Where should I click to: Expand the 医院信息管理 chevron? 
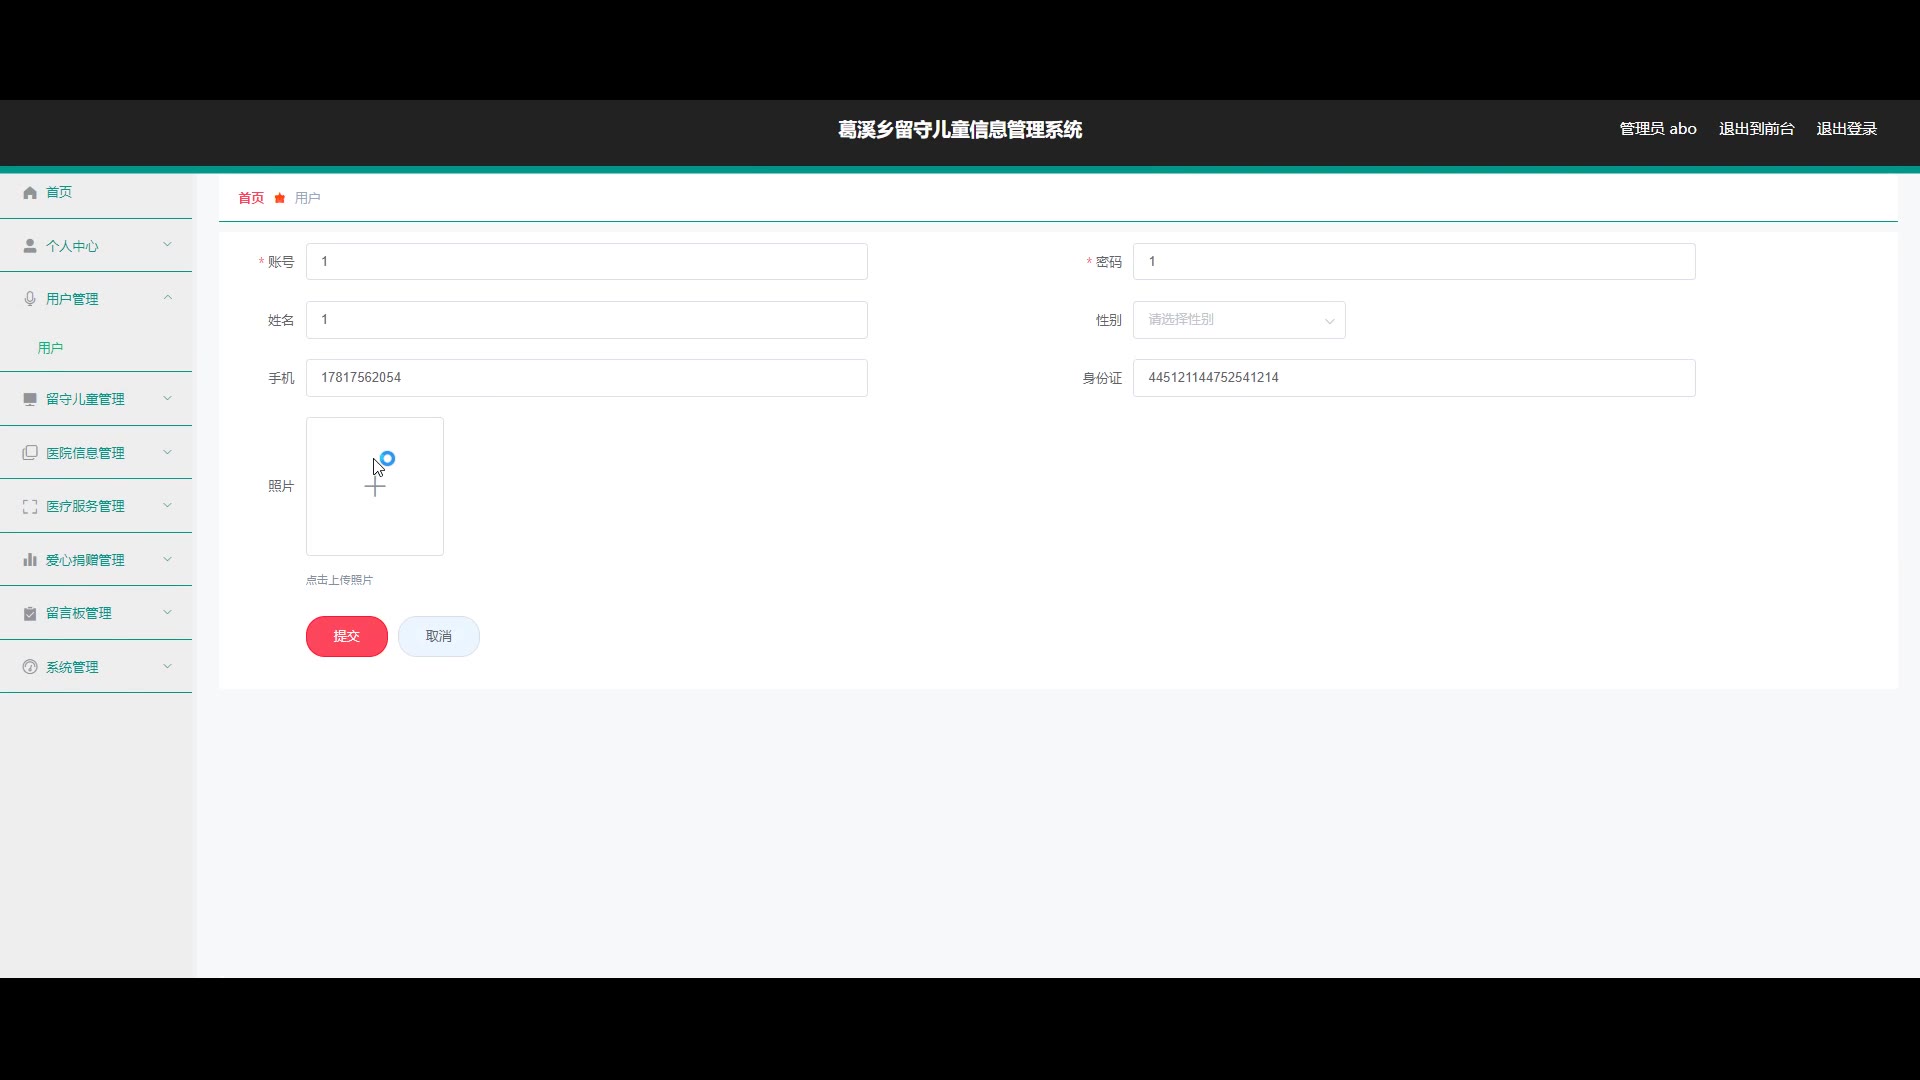click(167, 452)
